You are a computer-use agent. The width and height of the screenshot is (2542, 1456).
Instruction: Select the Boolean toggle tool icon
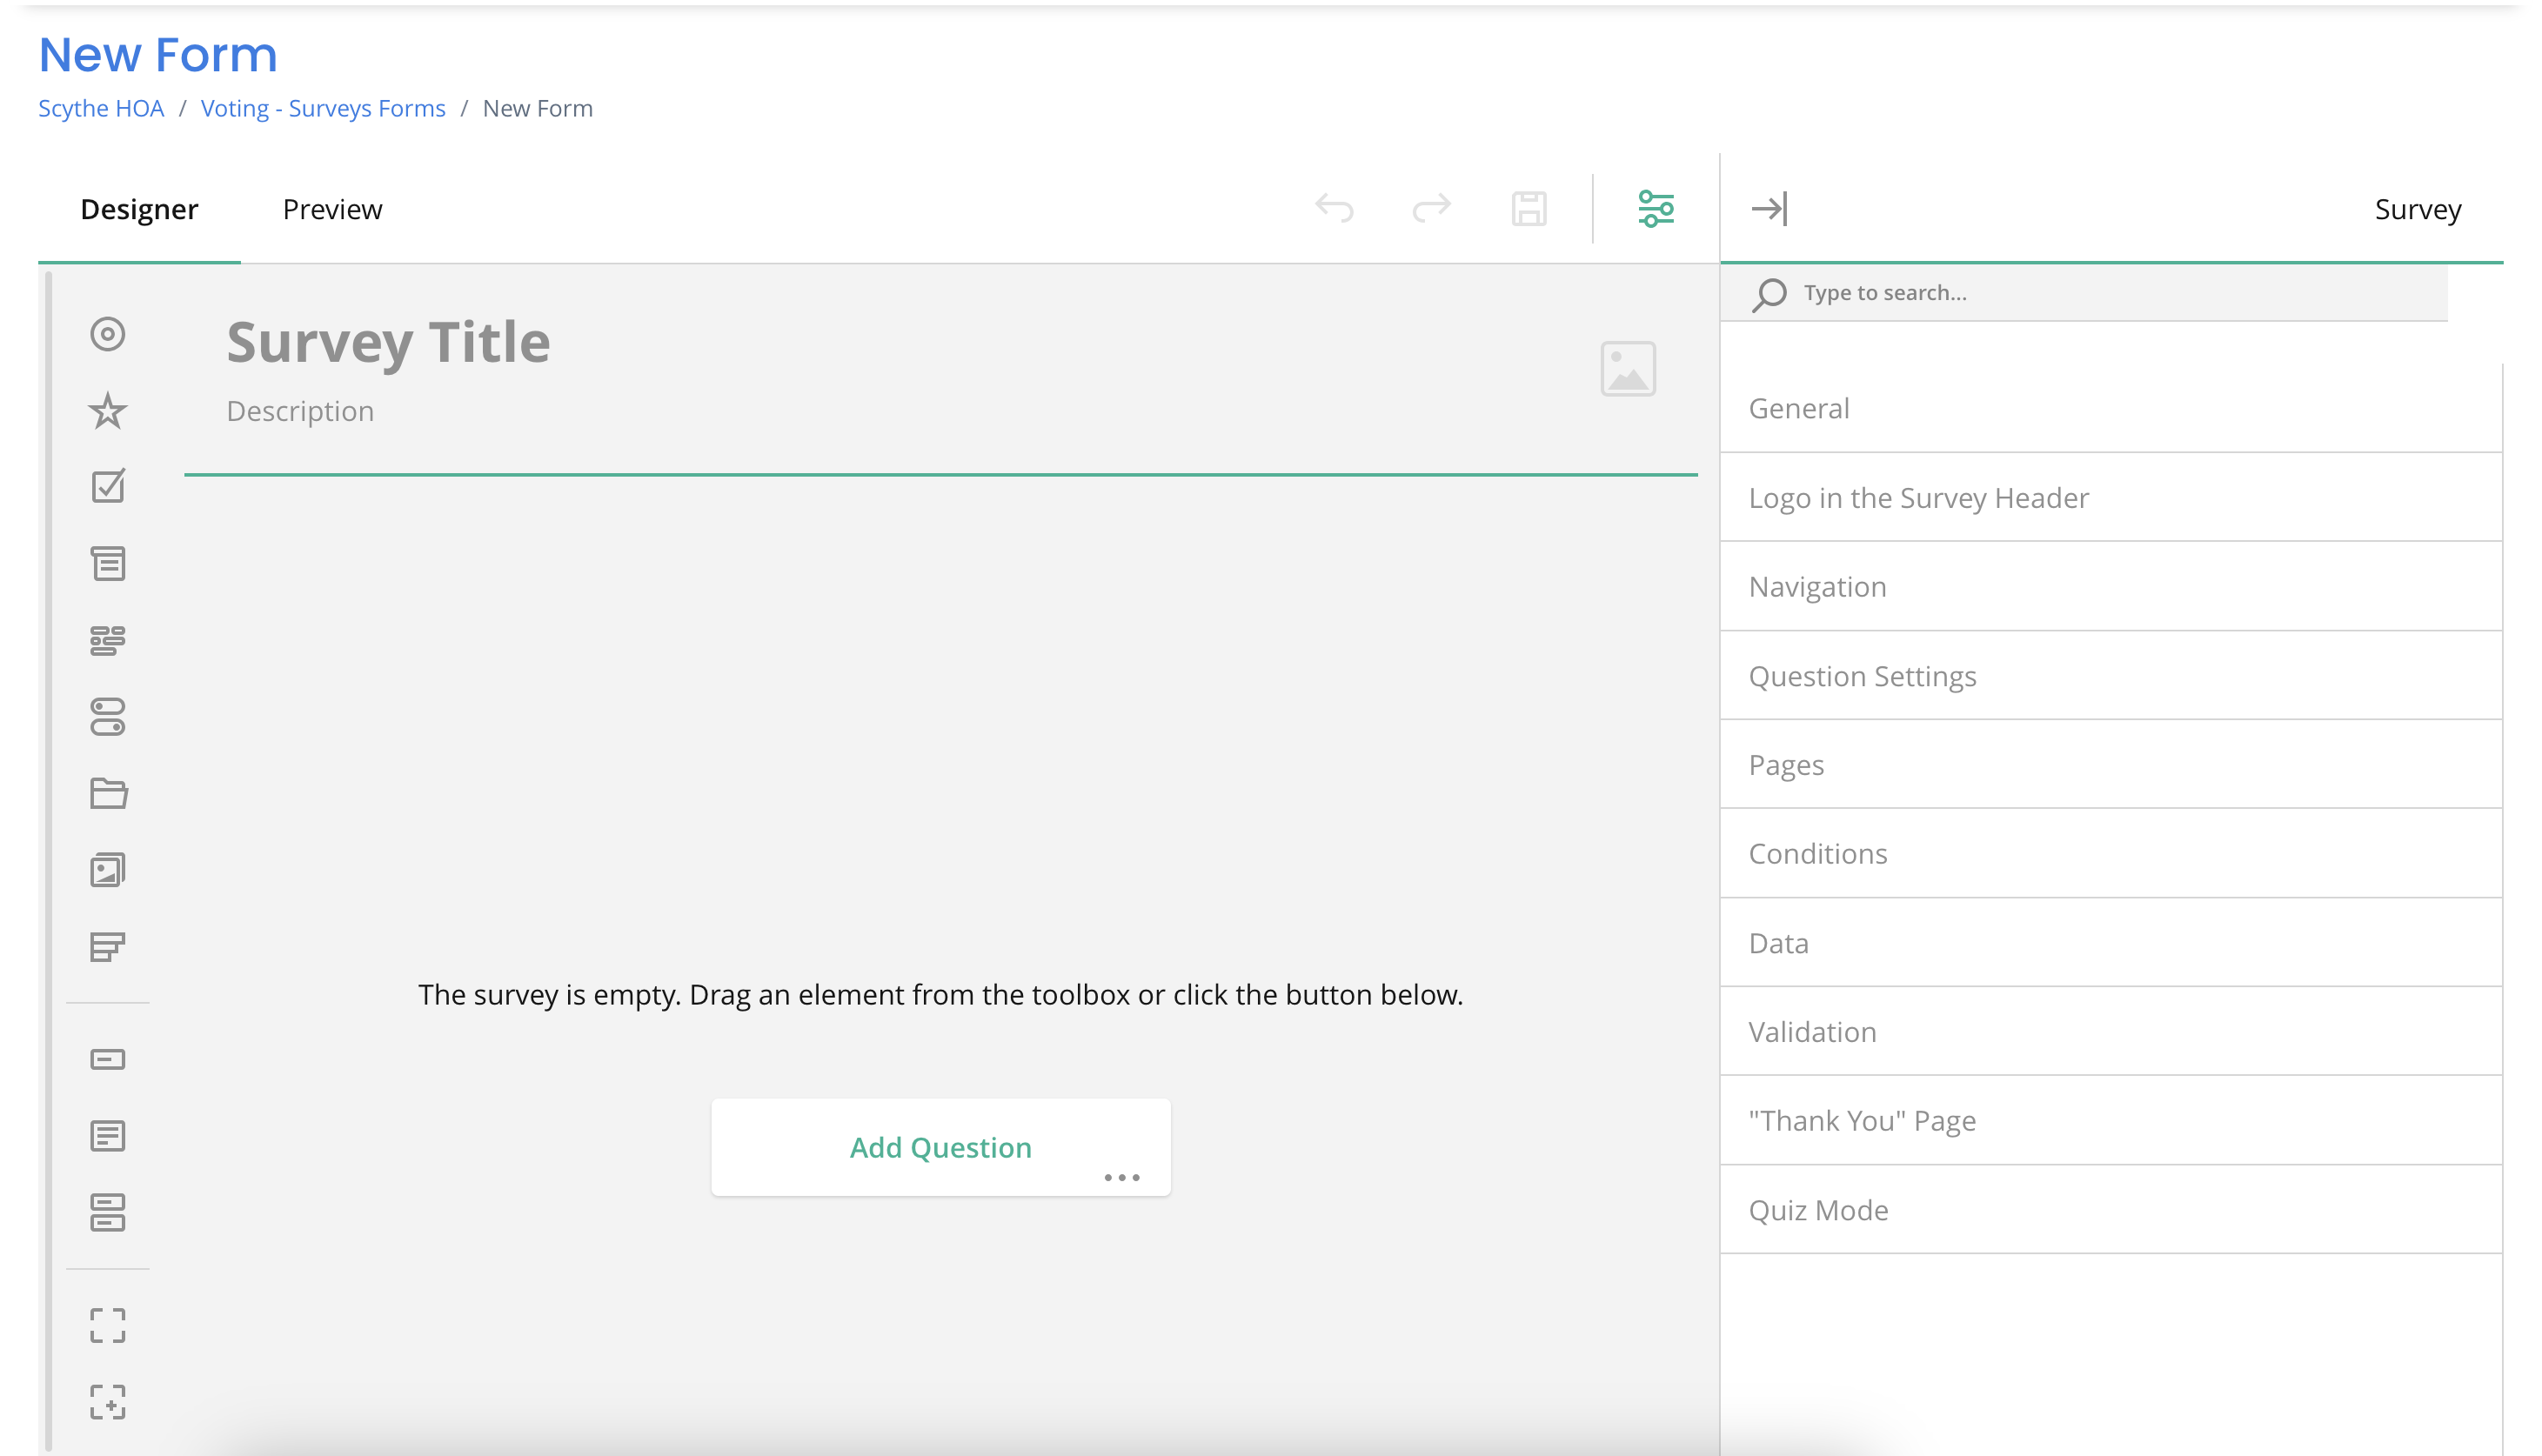pos(108,717)
